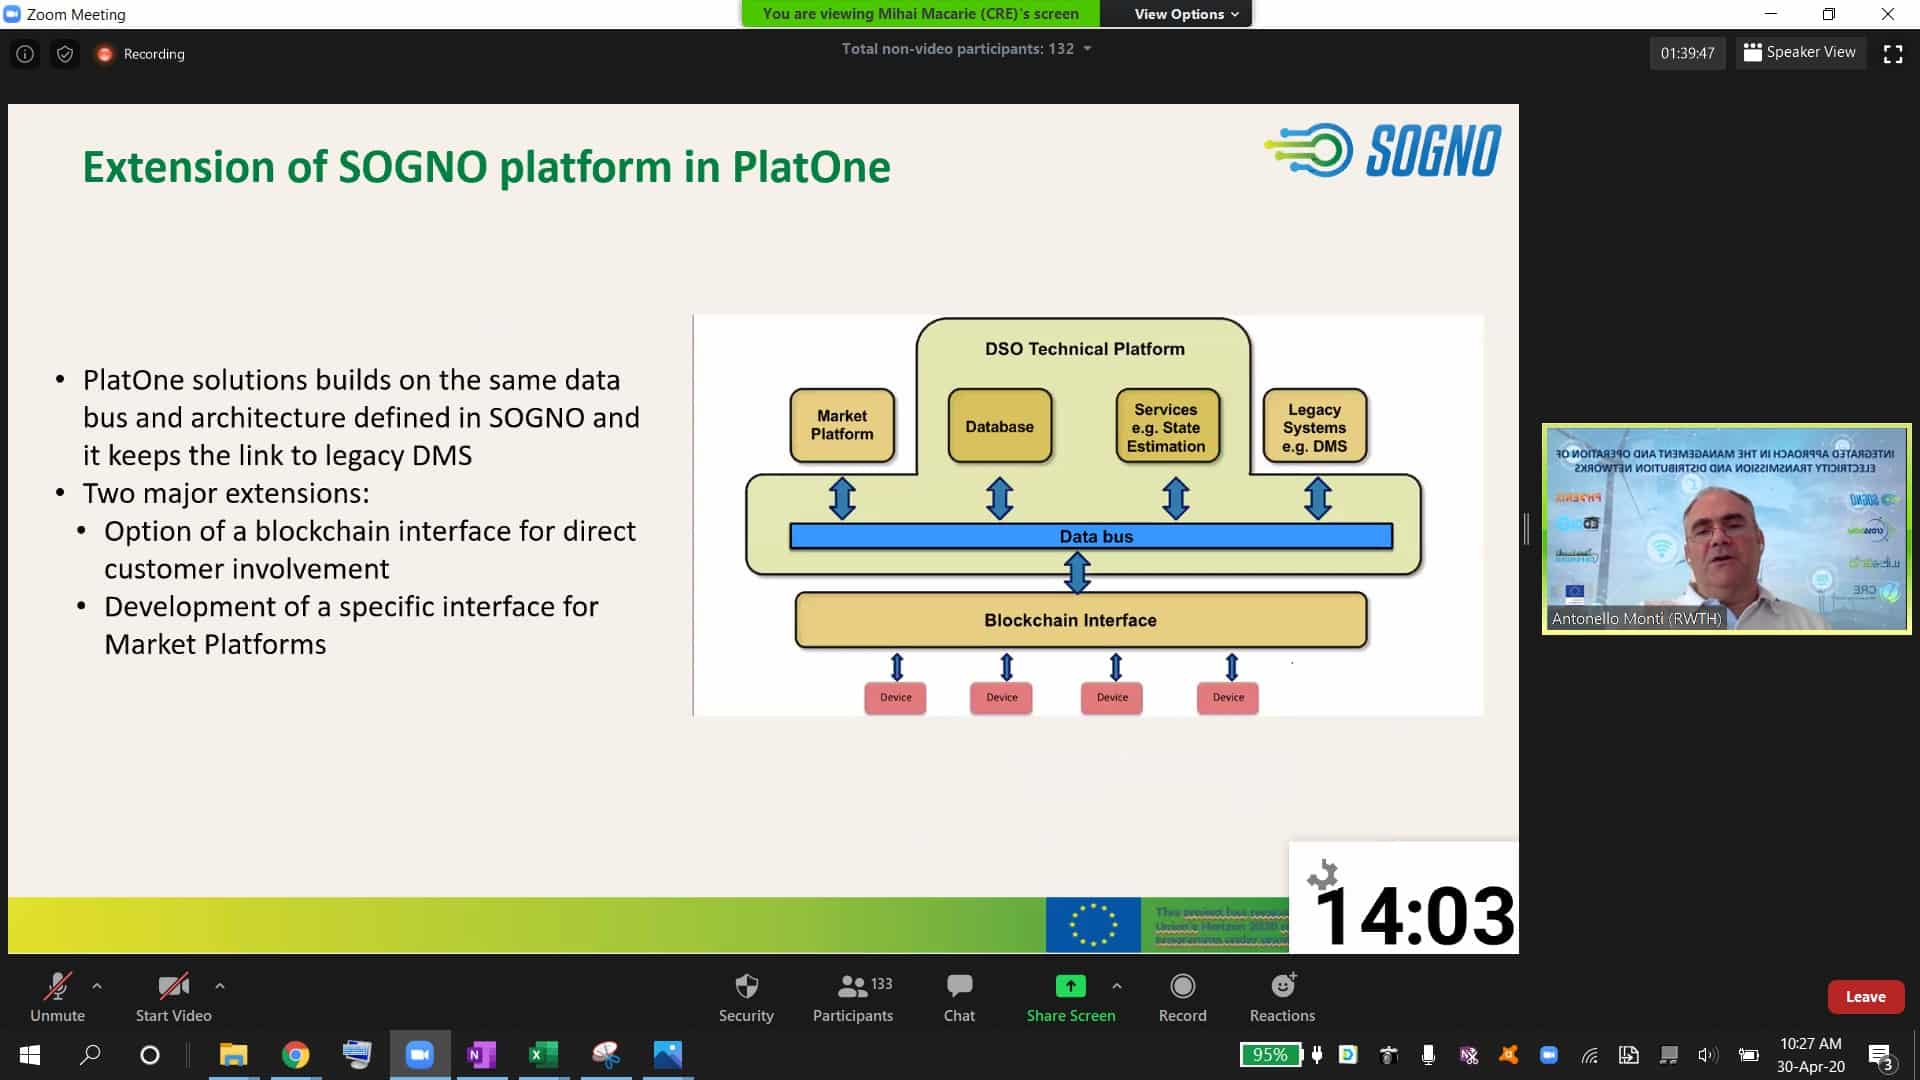Open Photos app from taskbar
The width and height of the screenshot is (1920, 1080).
point(668,1055)
